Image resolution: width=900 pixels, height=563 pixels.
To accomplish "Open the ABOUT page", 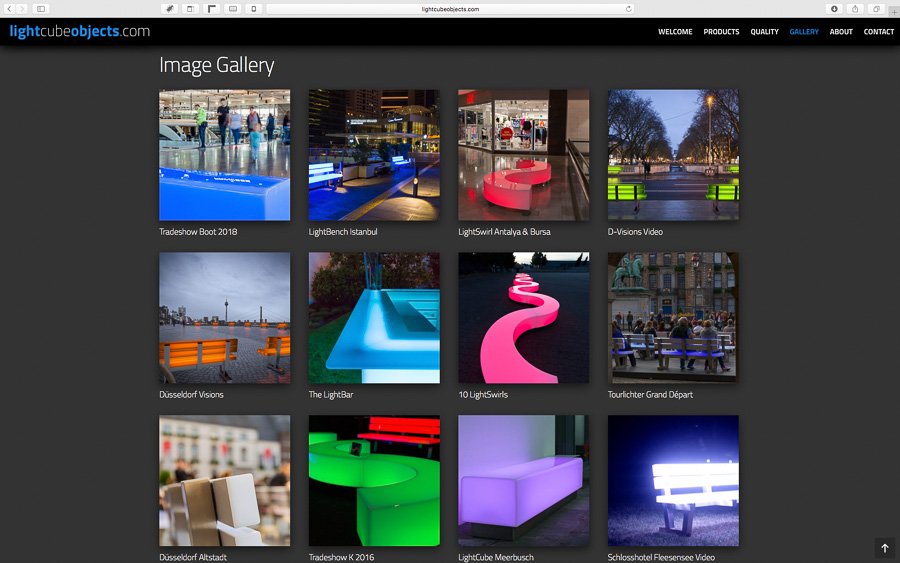I will [x=841, y=32].
